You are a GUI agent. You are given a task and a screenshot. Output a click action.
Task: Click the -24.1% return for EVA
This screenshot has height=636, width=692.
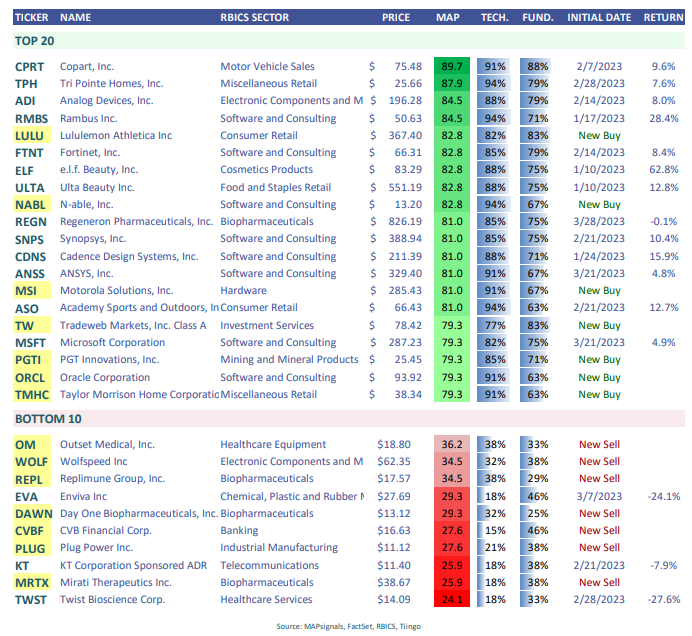(663, 497)
